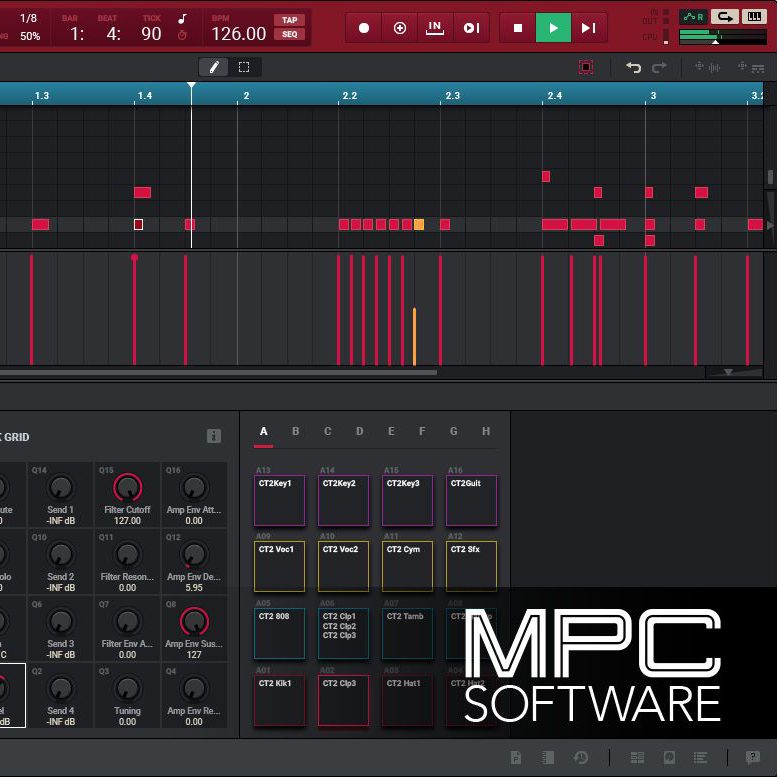Viewport: 777px width, 777px height.
Task: Select the marquee selection tool
Action: pyautogui.click(x=244, y=67)
